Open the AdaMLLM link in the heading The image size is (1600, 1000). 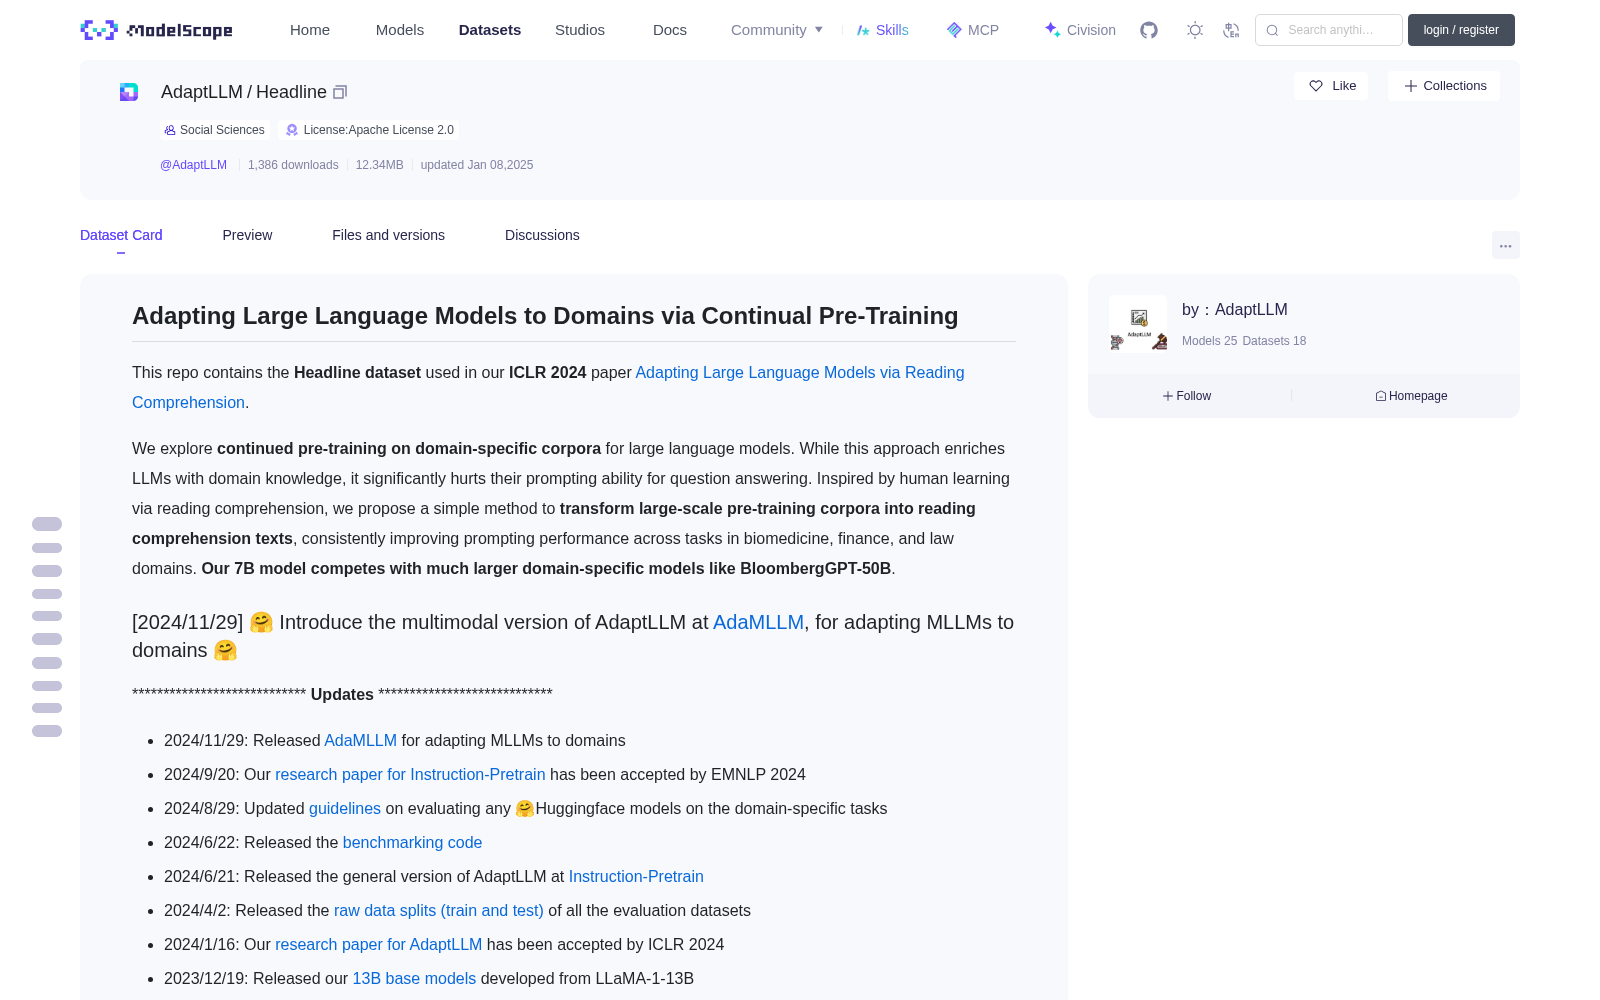click(758, 622)
